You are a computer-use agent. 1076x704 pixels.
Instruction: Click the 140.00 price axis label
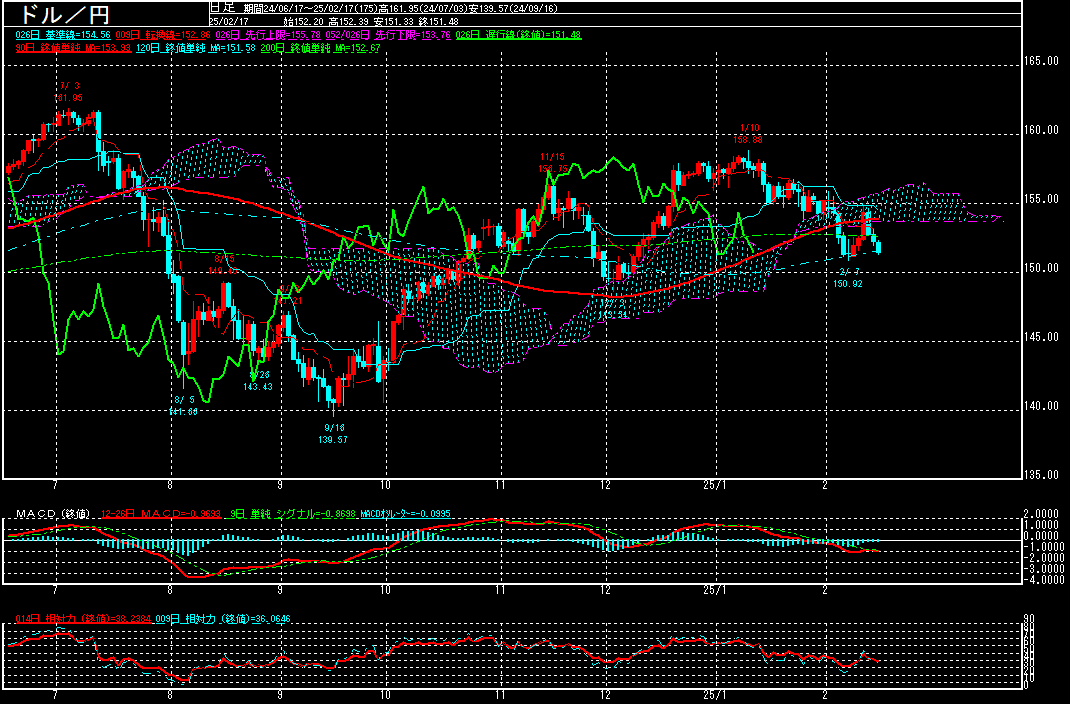tap(1042, 406)
